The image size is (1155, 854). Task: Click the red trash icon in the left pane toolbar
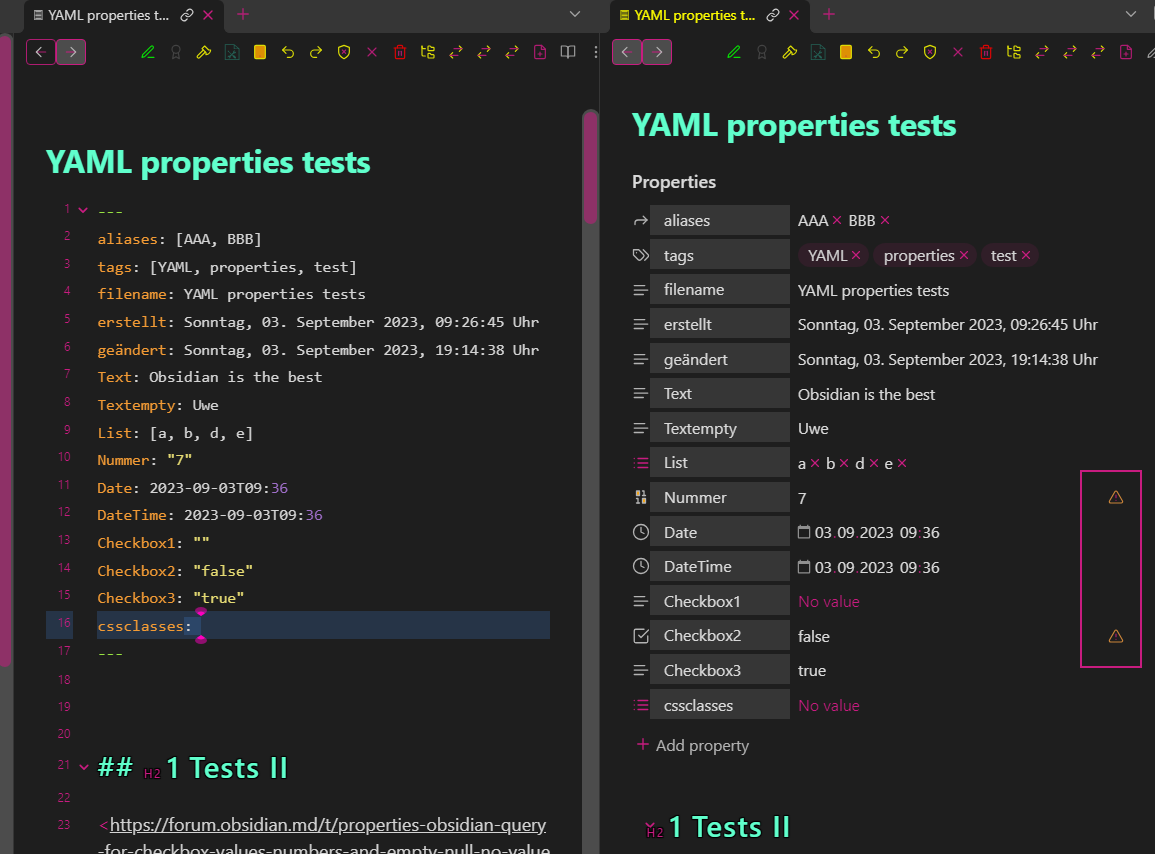pos(400,52)
